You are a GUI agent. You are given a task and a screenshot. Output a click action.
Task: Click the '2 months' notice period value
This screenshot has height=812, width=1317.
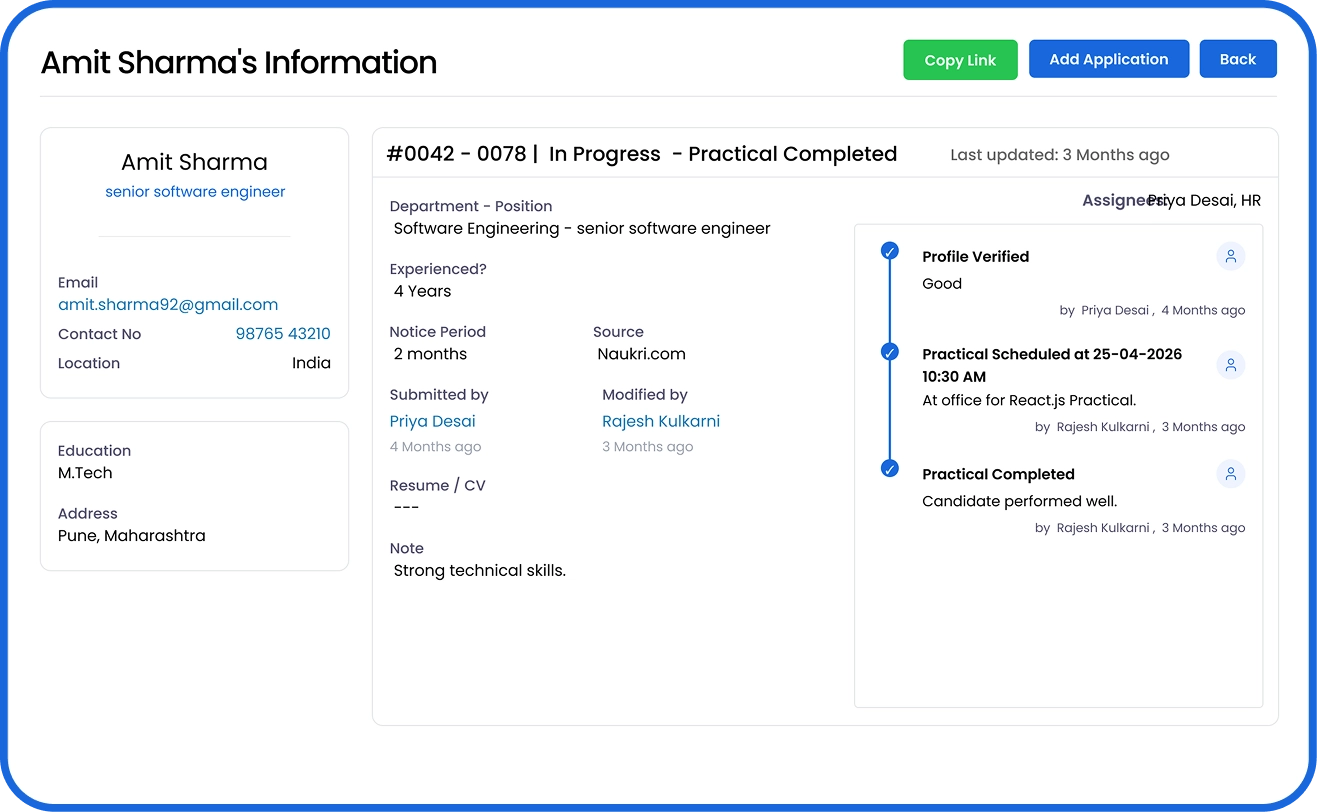pos(430,354)
